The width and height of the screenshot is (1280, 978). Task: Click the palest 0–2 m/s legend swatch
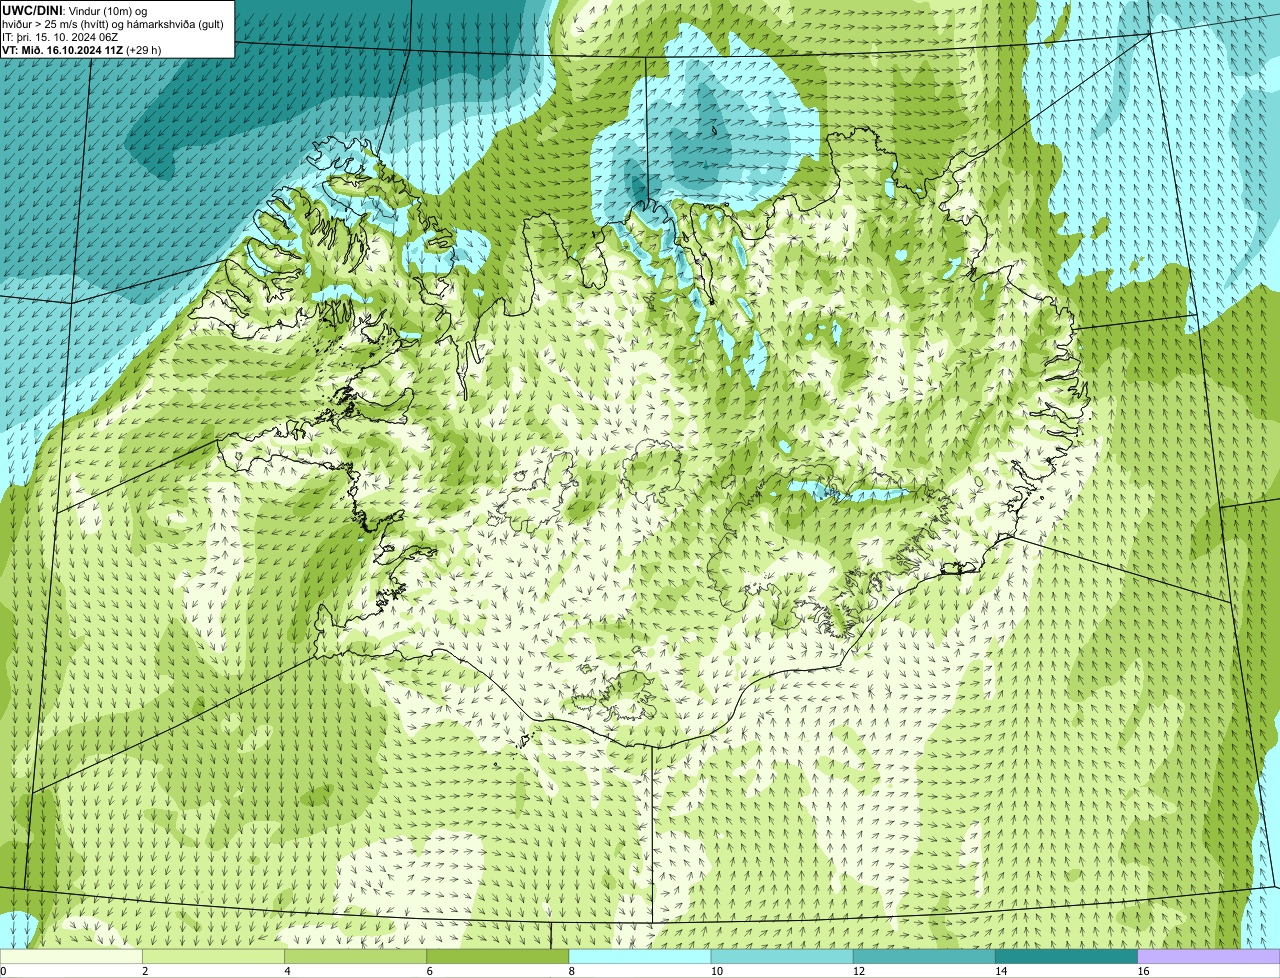pos(71,956)
